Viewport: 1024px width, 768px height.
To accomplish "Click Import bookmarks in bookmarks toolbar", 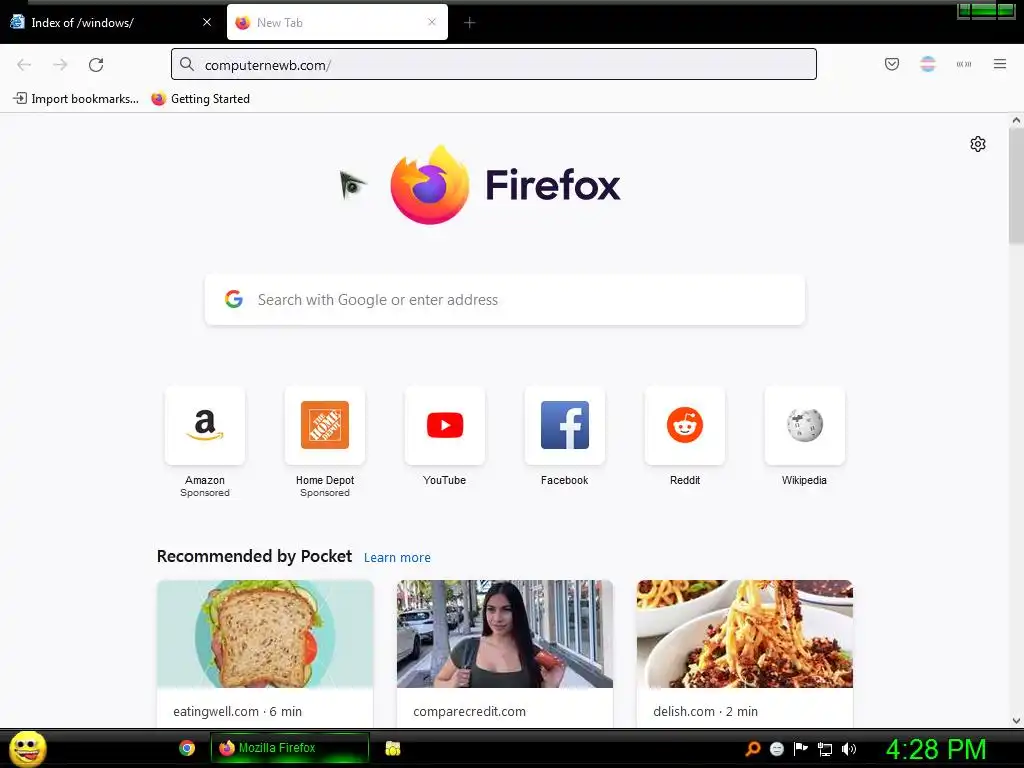I will point(76,99).
